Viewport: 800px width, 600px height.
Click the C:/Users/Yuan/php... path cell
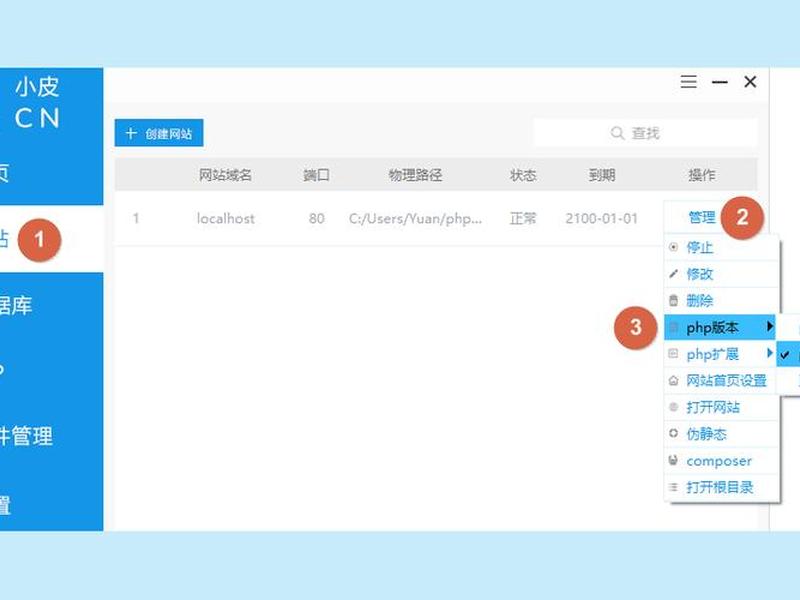415,218
